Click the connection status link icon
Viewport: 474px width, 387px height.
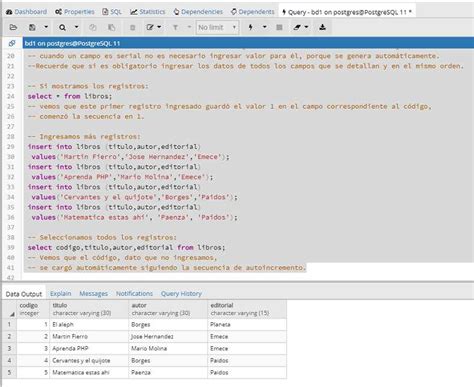[12, 43]
